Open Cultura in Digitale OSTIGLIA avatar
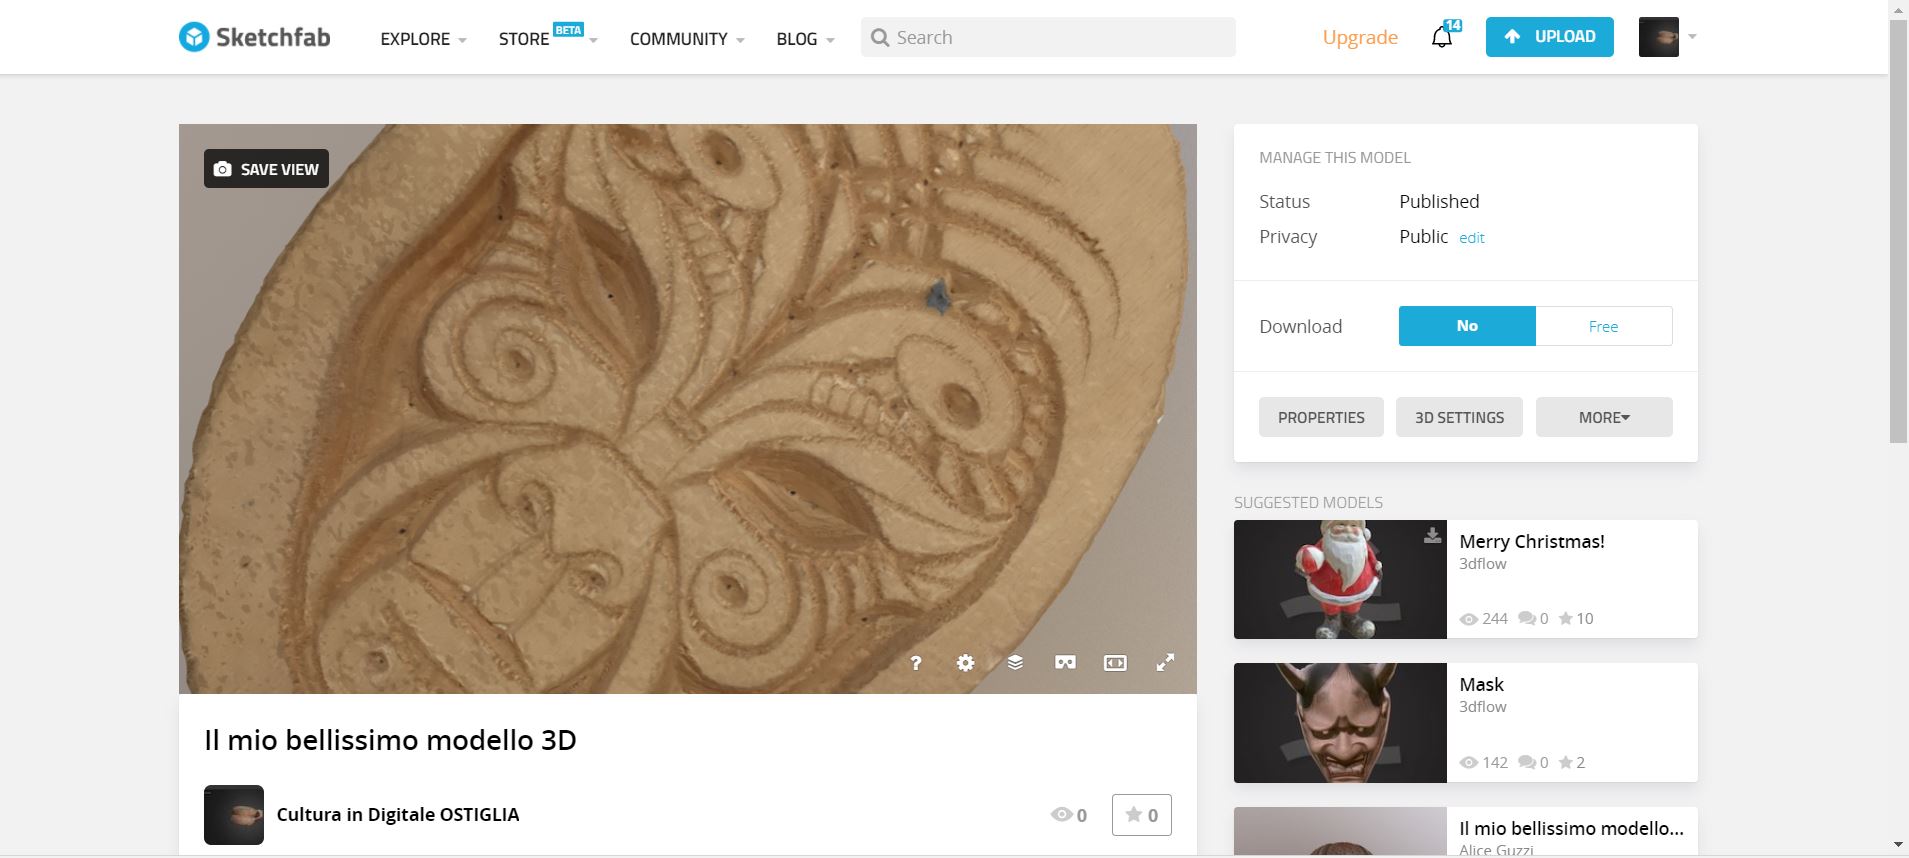1909x858 pixels. click(x=234, y=815)
